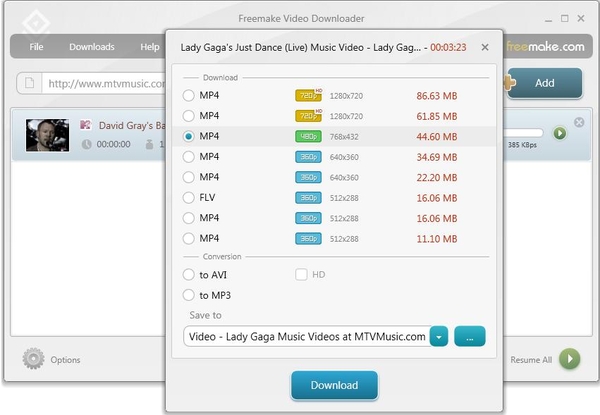600x415 pixels.
Task: Click the green Resume All arrow icon
Action: 569,359
